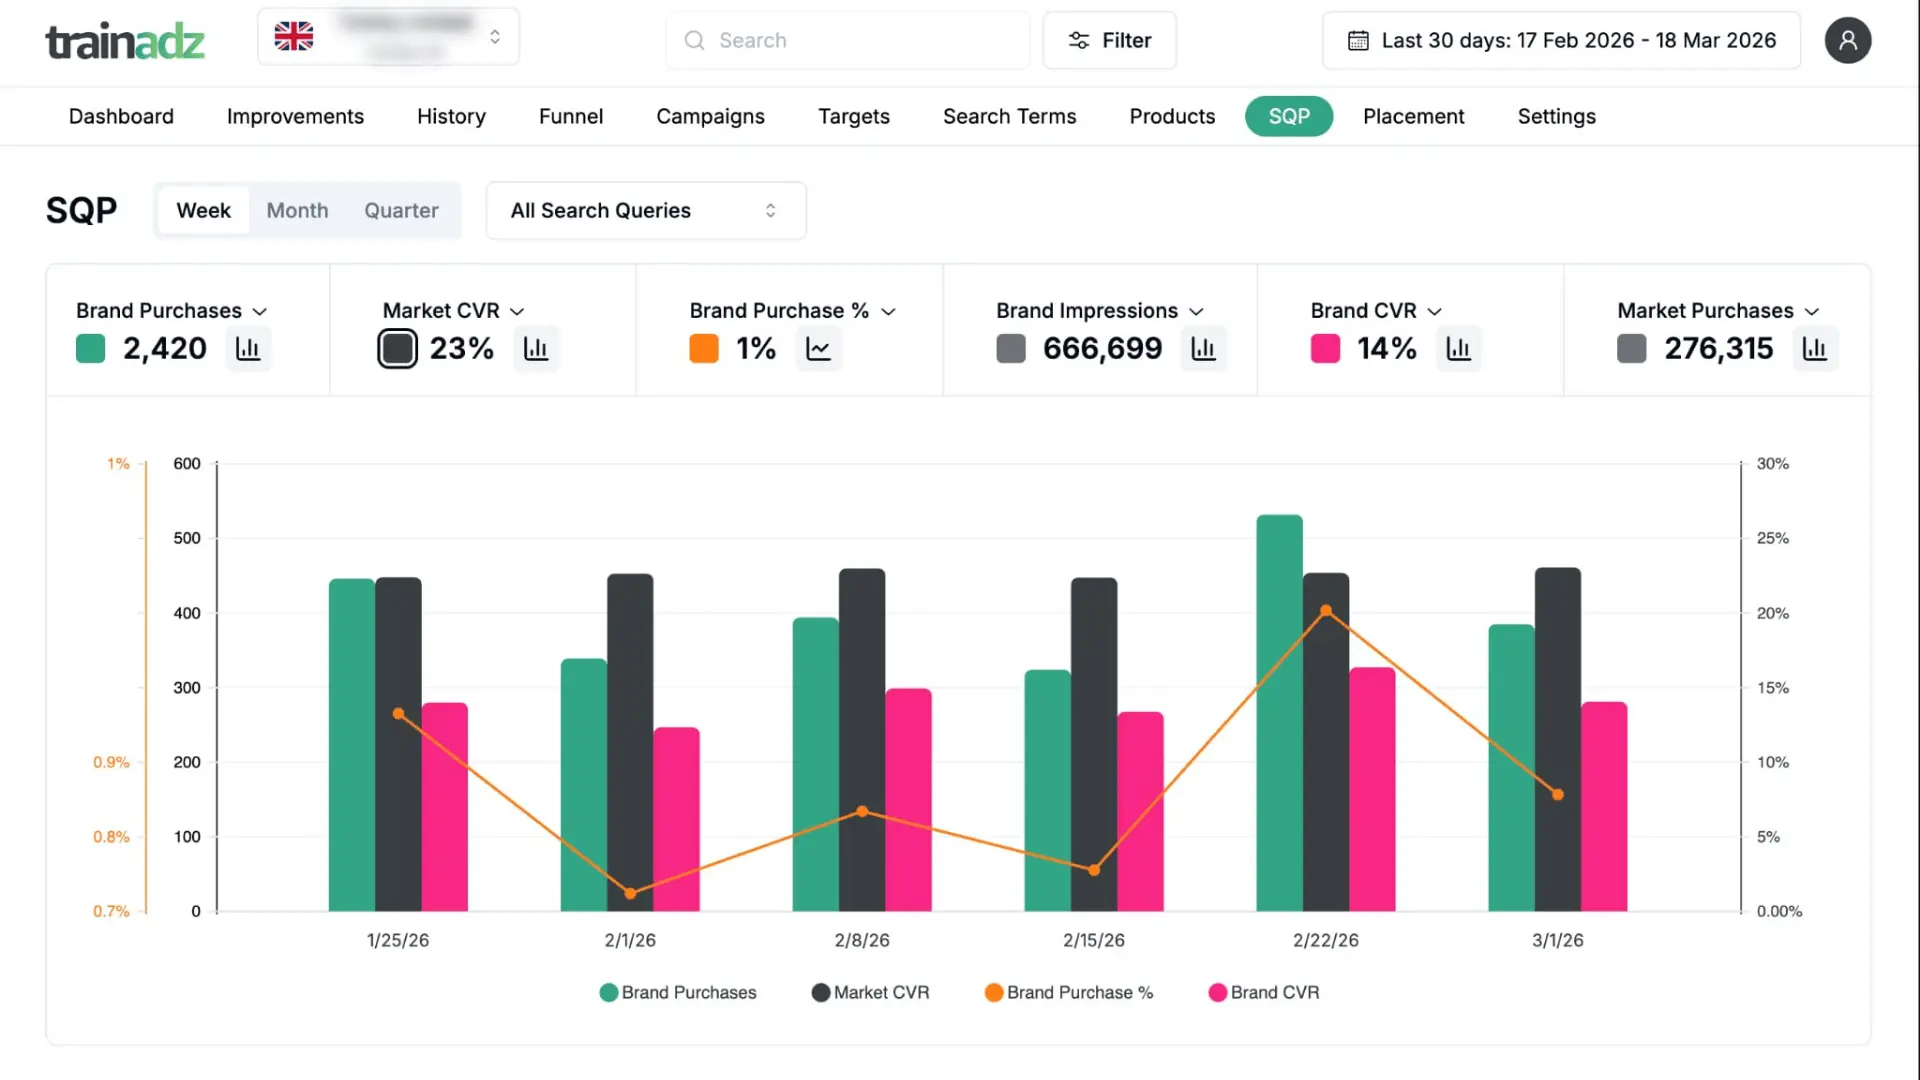
Task: Open the bar chart selector for Brand Purchases
Action: point(248,348)
